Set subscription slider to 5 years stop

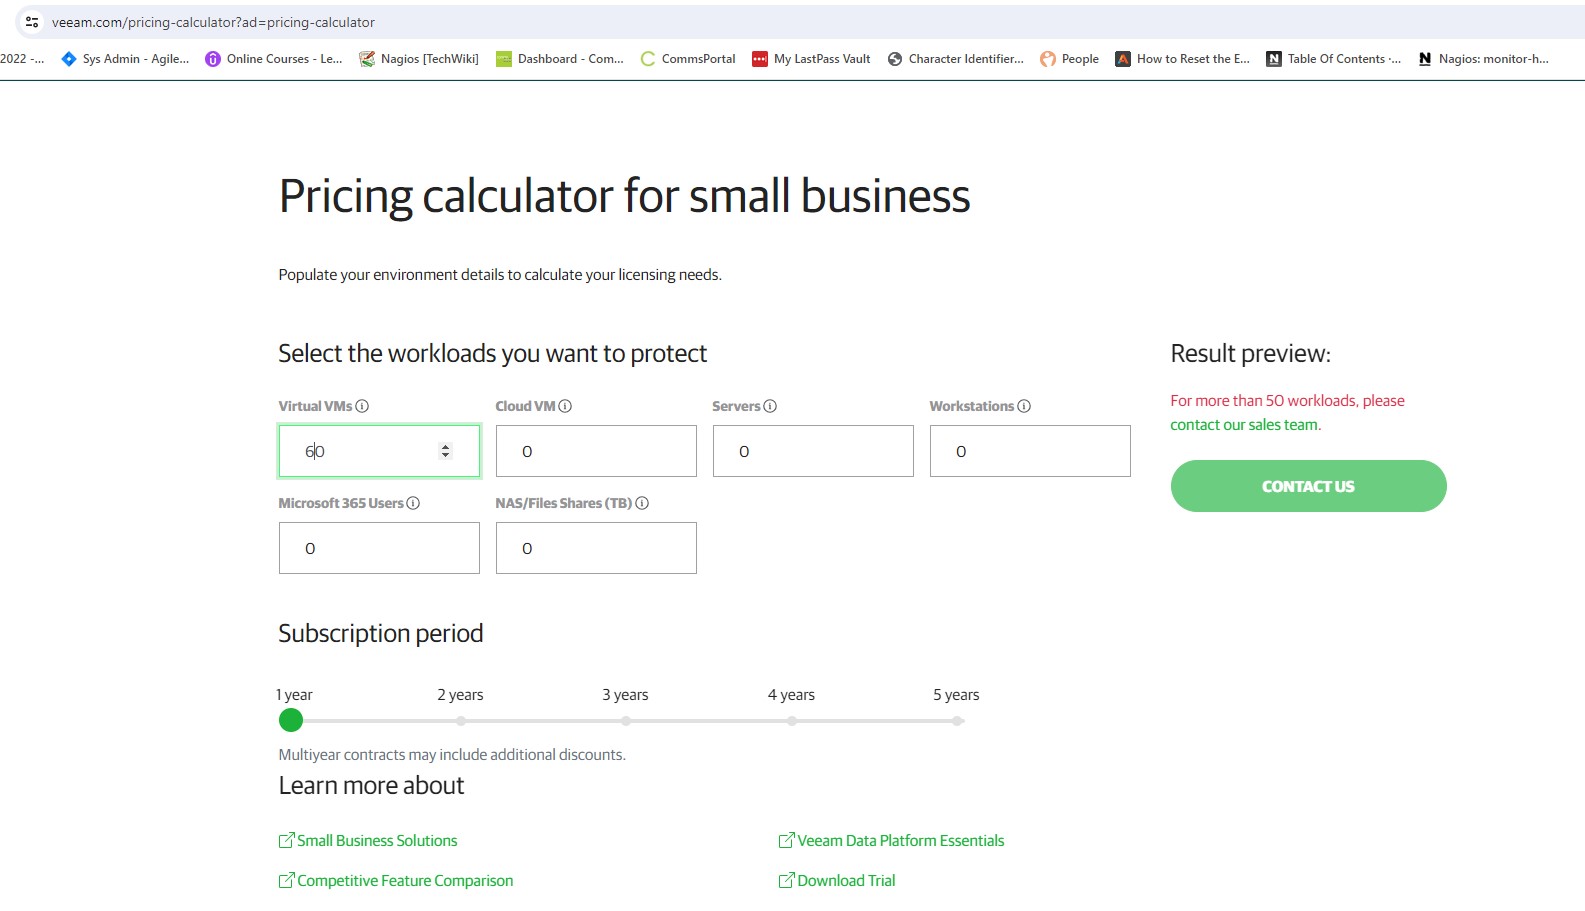pos(958,721)
